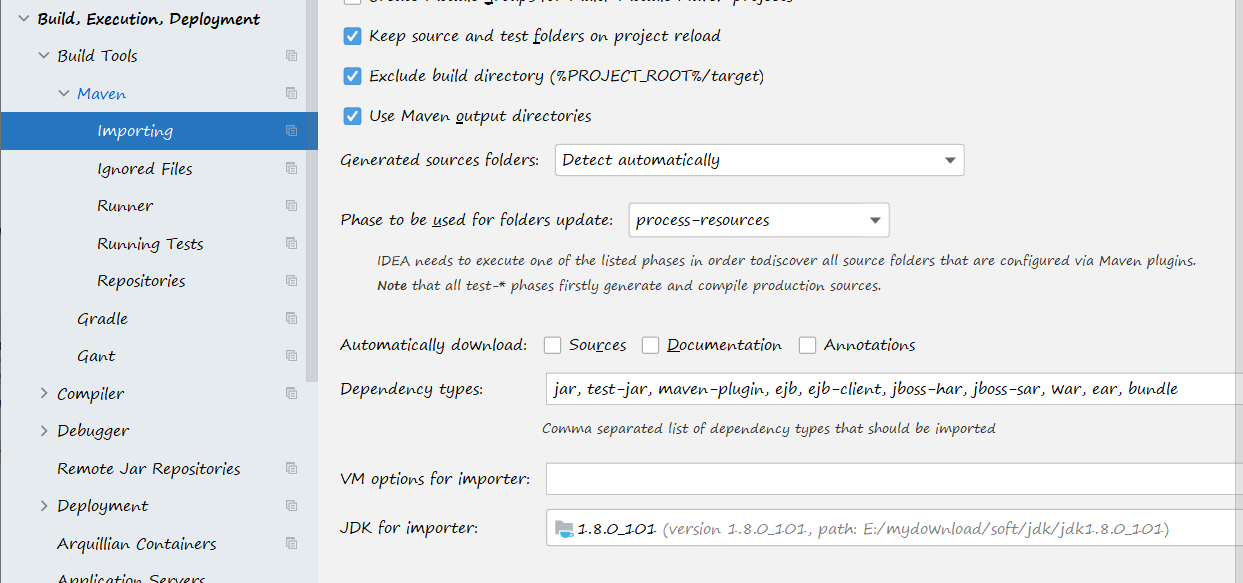1243x583 pixels.
Task: Click project-level icon next to Runner
Action: click(291, 206)
